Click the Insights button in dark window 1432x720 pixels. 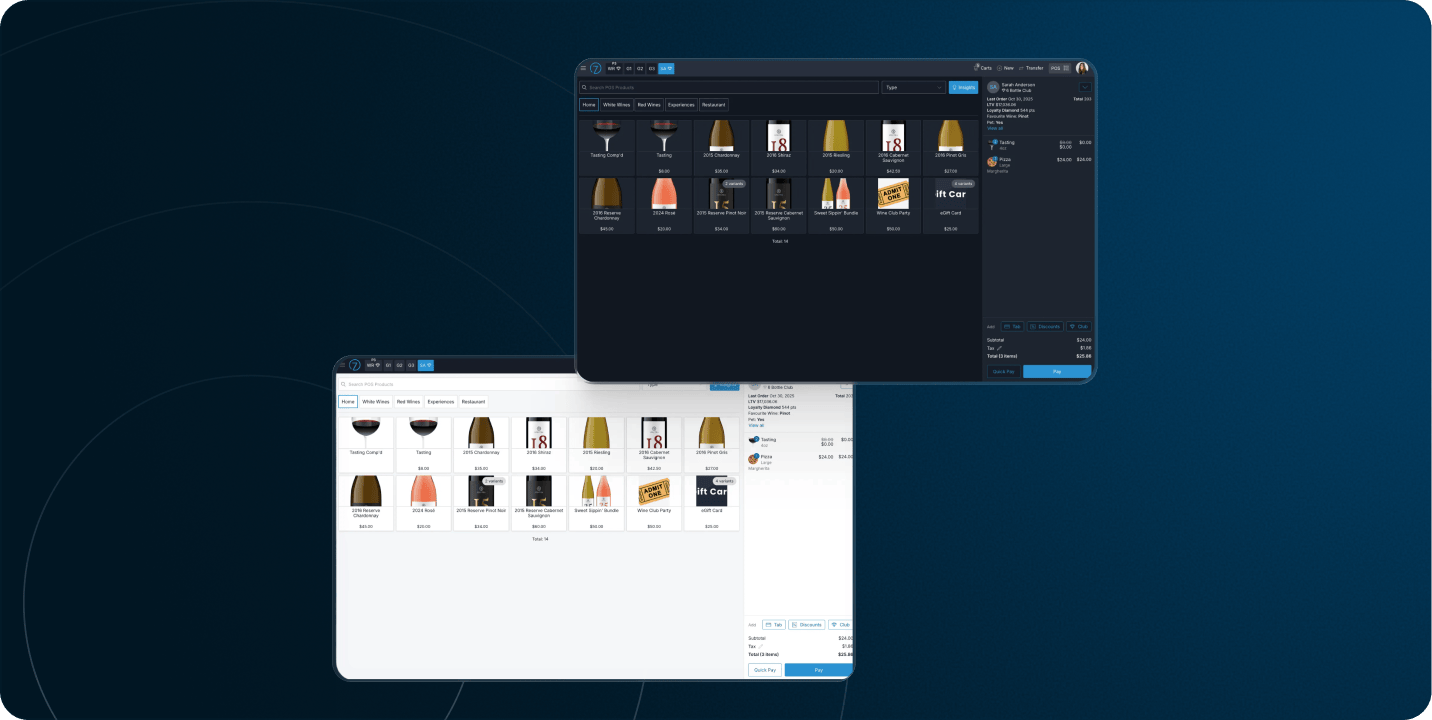(963, 87)
